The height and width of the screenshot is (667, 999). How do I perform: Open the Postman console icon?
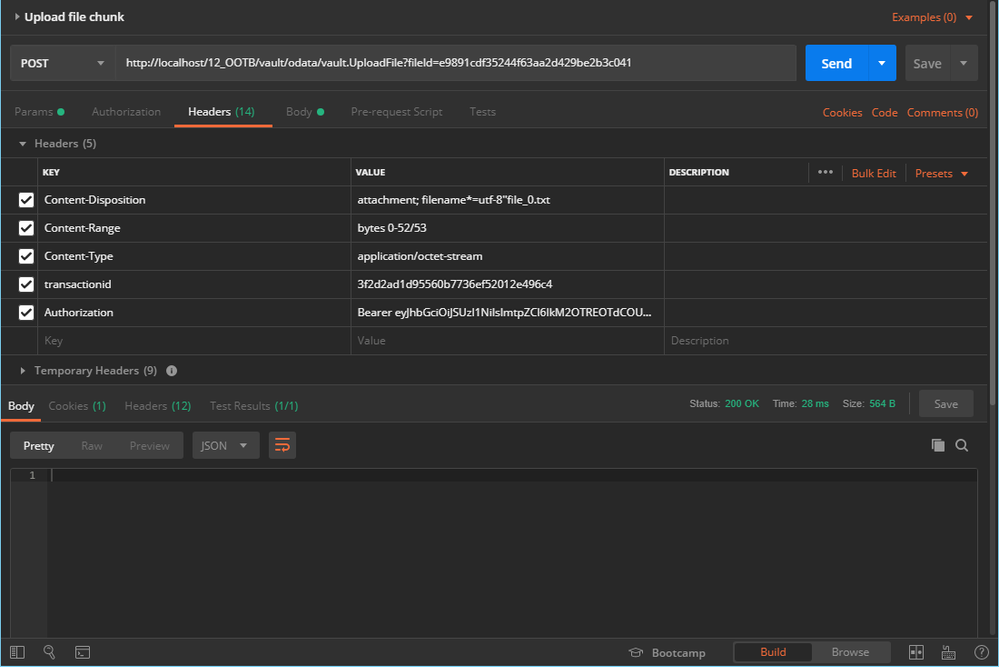pyautogui.click(x=83, y=652)
